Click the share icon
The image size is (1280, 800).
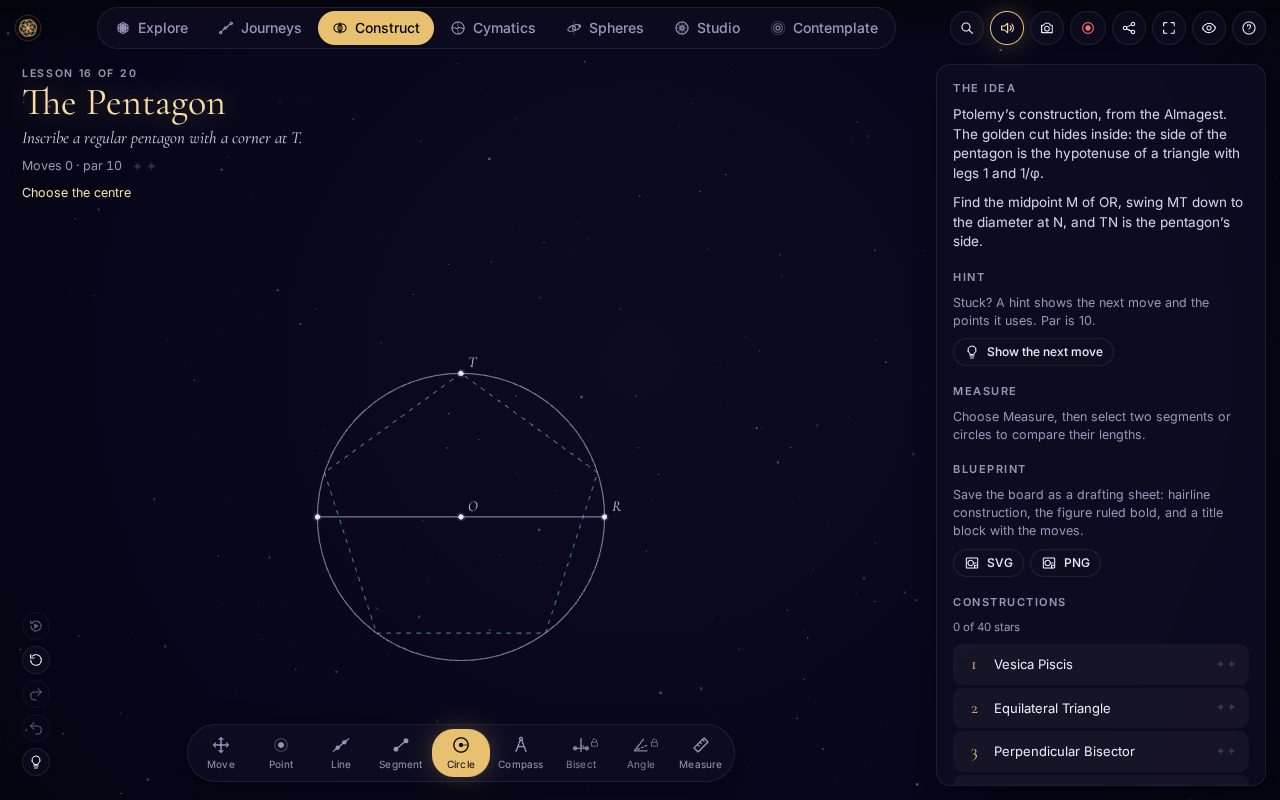tap(1129, 28)
